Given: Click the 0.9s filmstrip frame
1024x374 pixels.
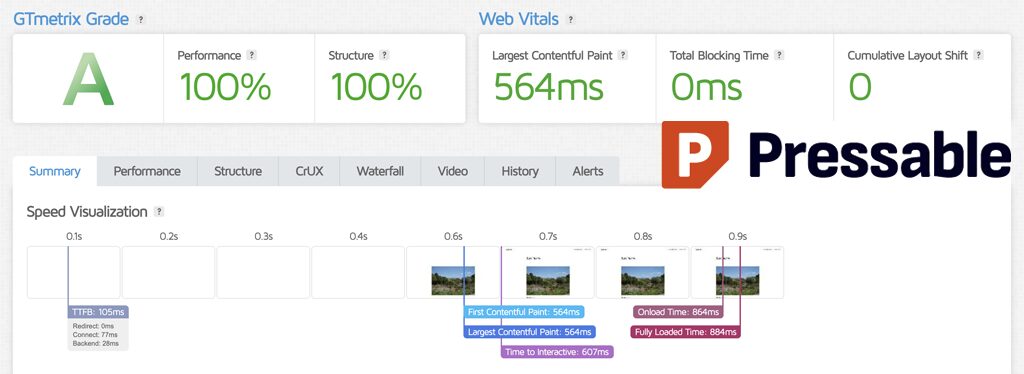Looking at the screenshot, I should pyautogui.click(x=737, y=272).
